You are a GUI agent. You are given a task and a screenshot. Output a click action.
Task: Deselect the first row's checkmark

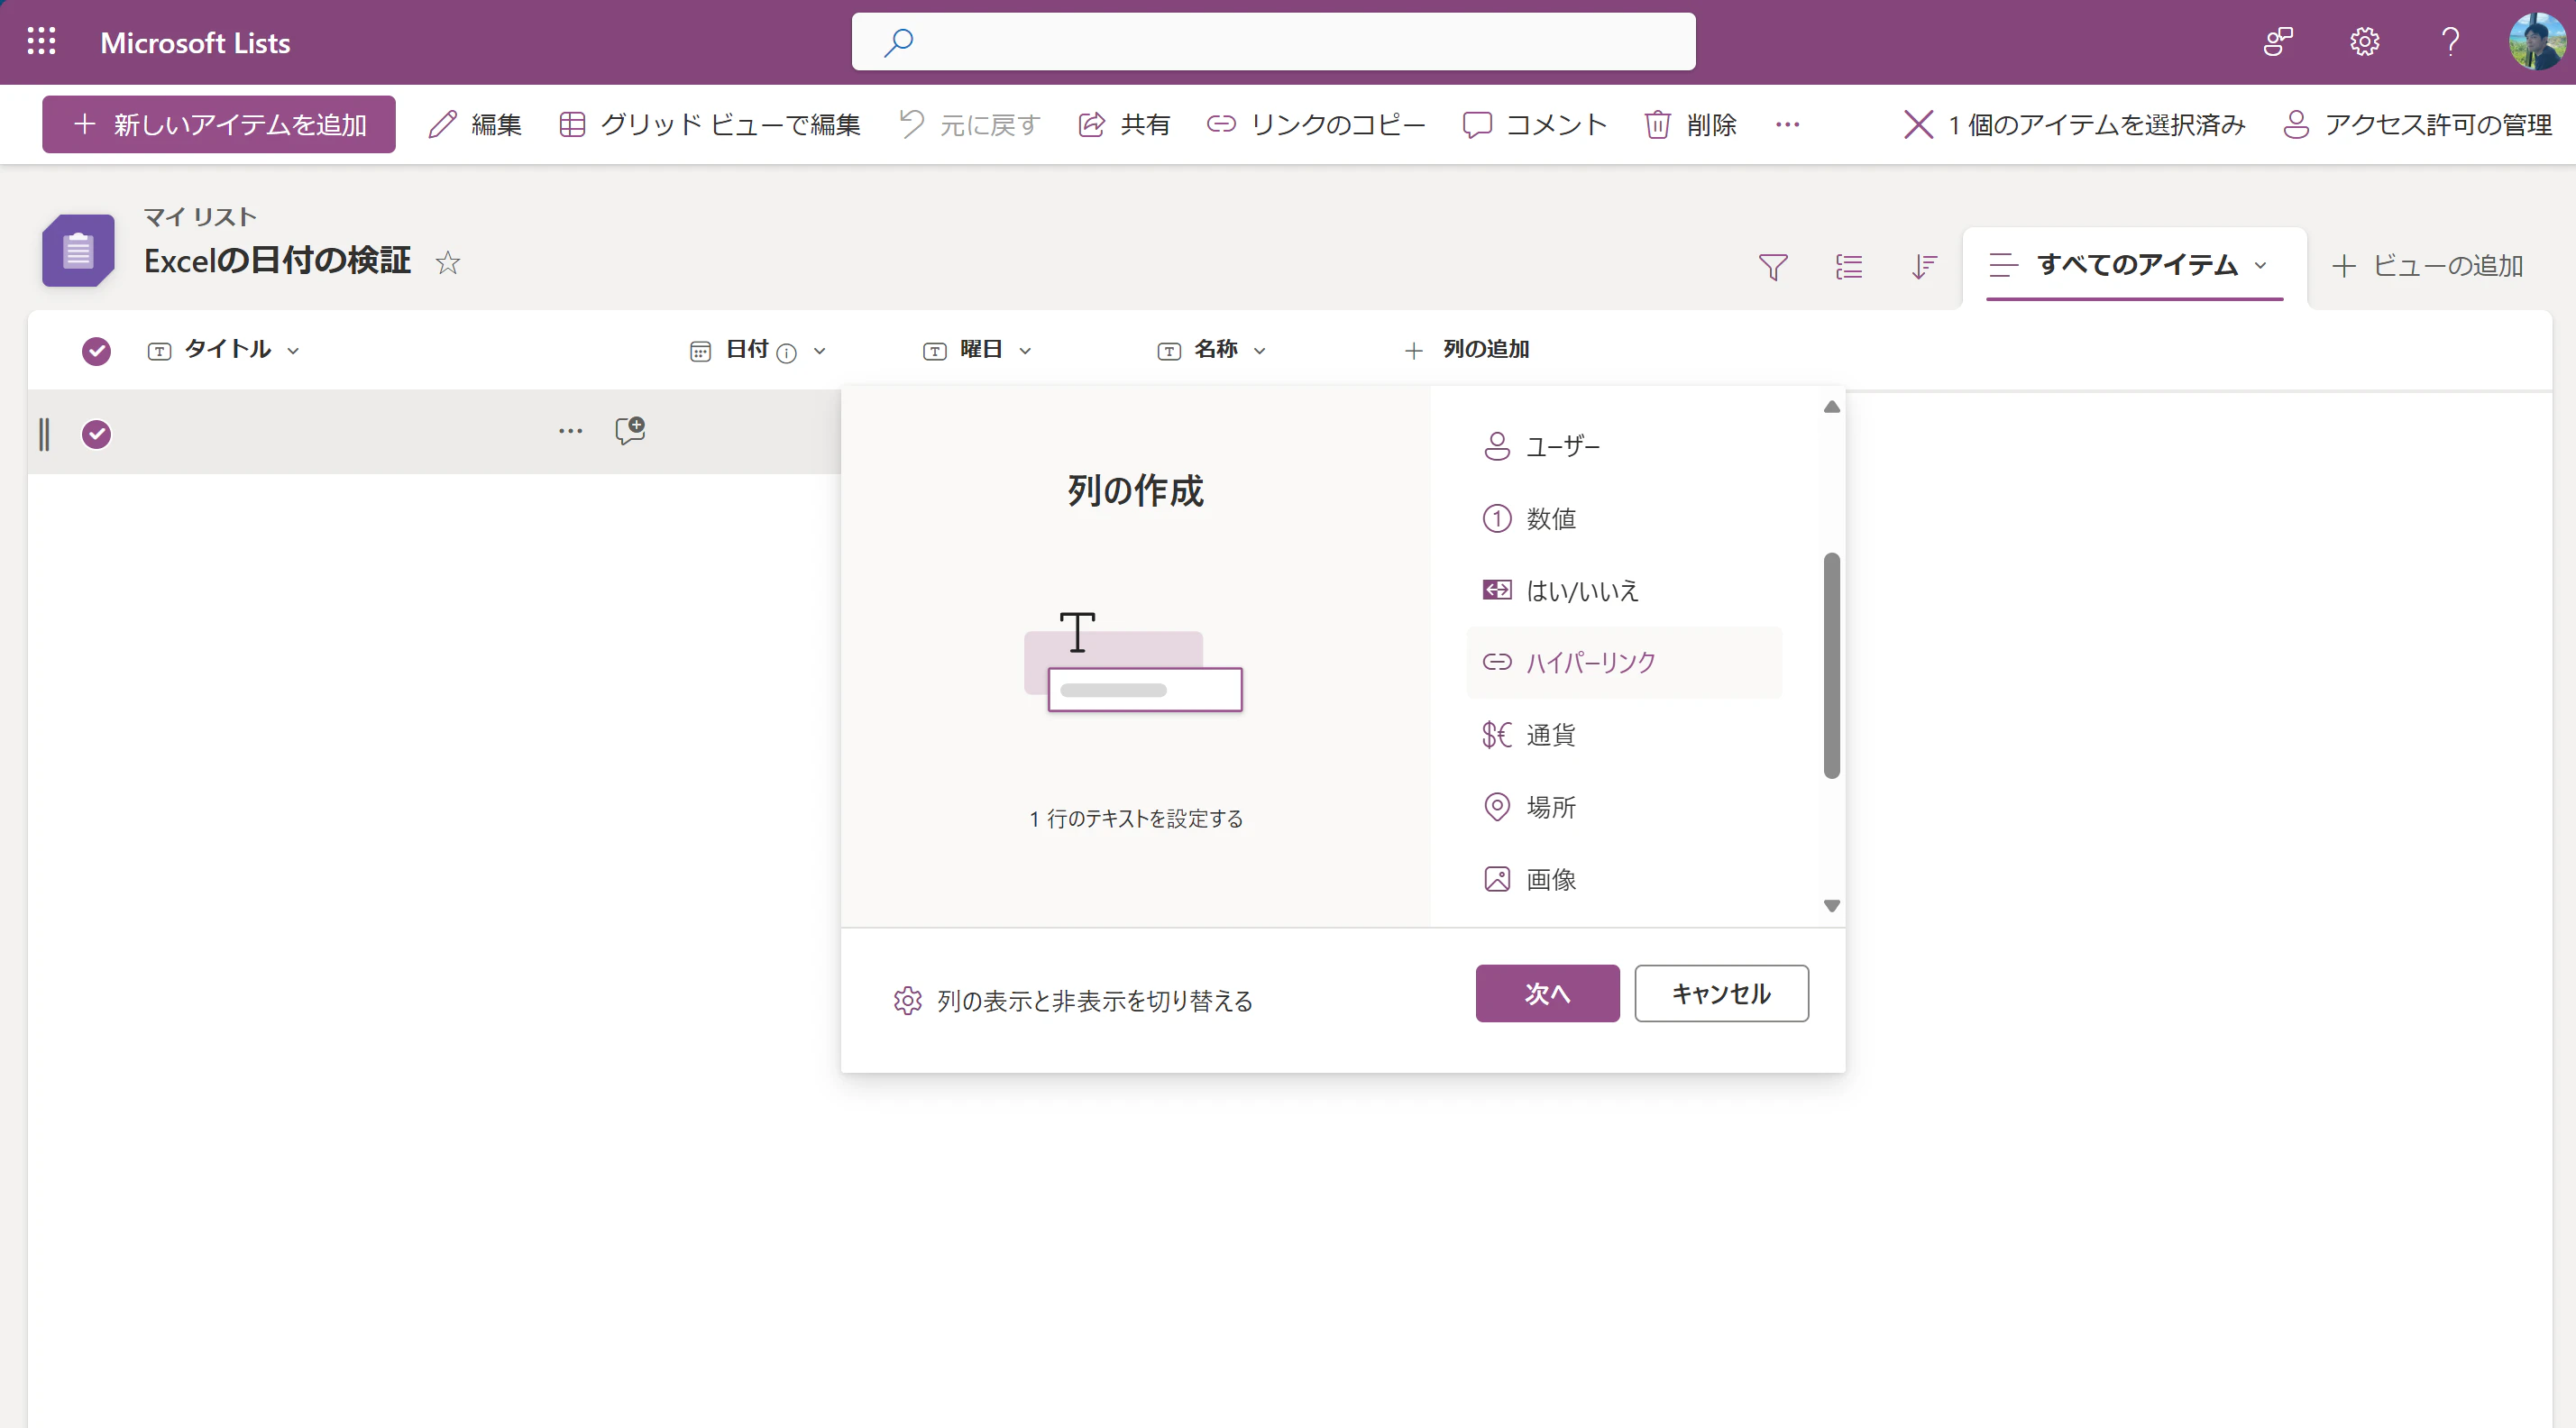click(x=96, y=434)
